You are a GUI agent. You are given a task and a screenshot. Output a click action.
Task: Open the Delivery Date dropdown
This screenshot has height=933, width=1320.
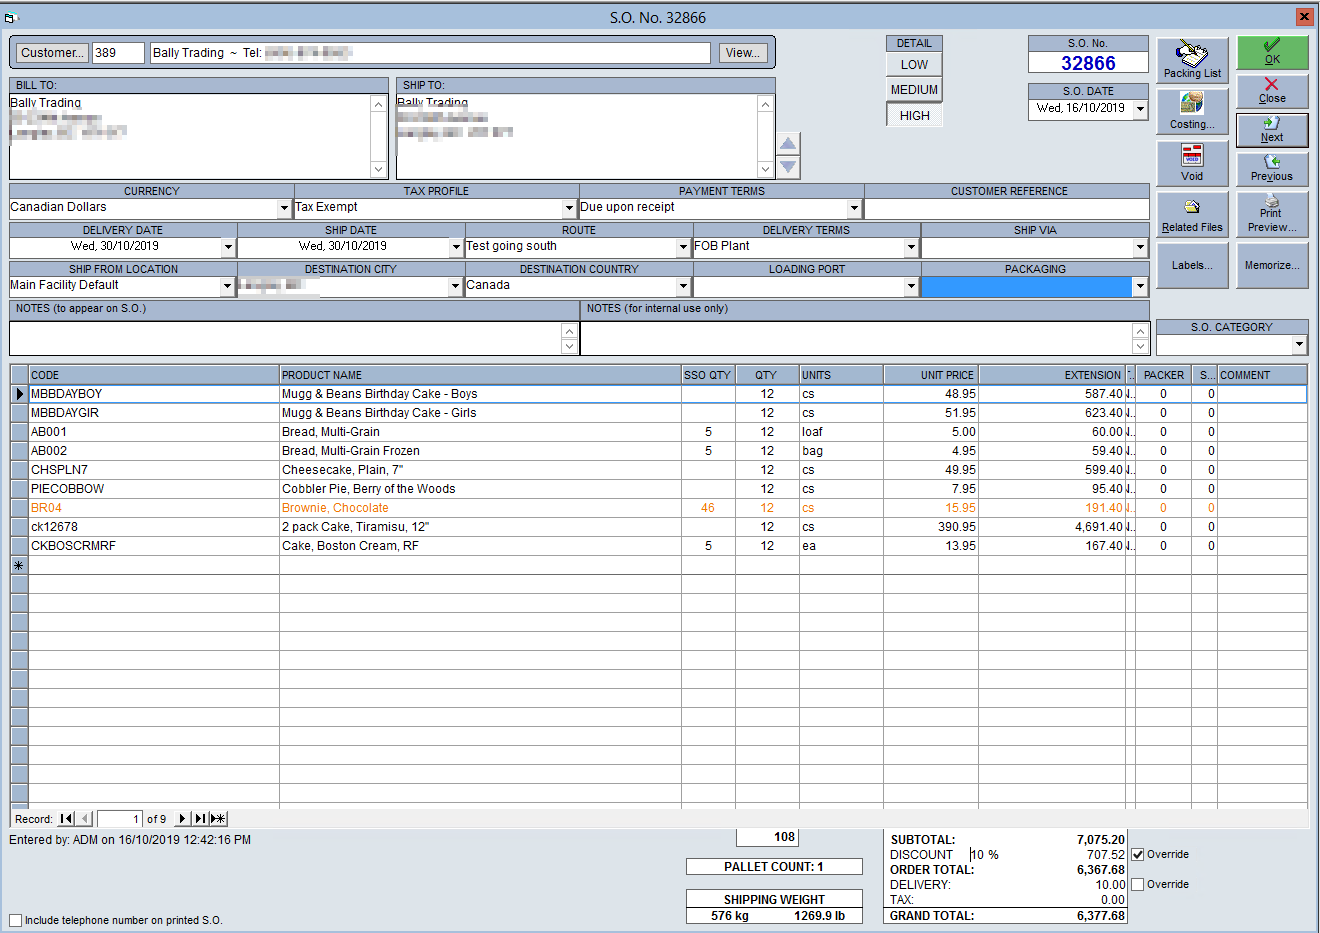click(x=229, y=247)
